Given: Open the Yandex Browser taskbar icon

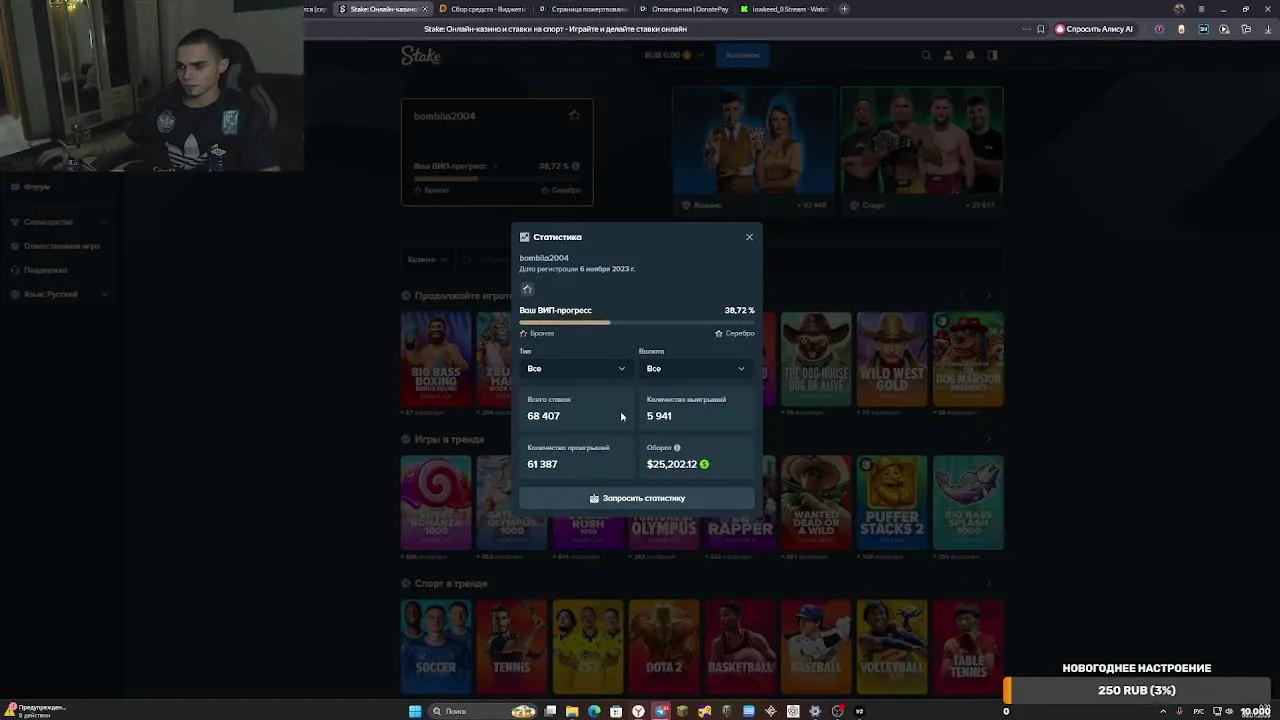Looking at the screenshot, I should tap(638, 711).
